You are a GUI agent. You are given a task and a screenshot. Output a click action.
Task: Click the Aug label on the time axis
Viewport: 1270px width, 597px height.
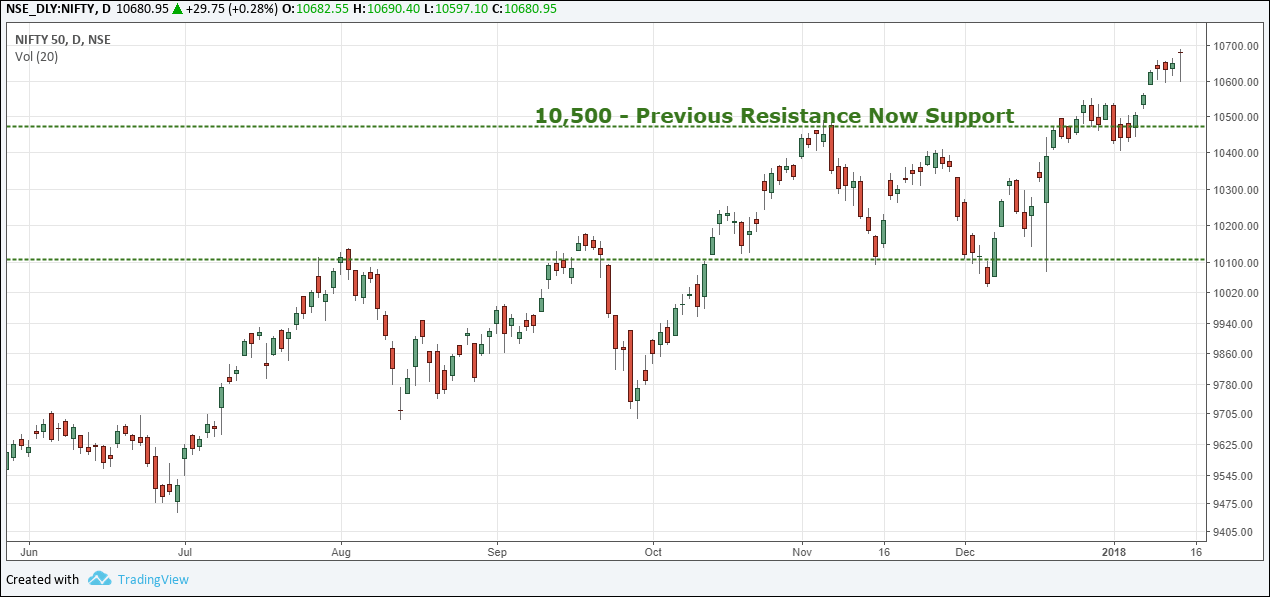point(341,551)
